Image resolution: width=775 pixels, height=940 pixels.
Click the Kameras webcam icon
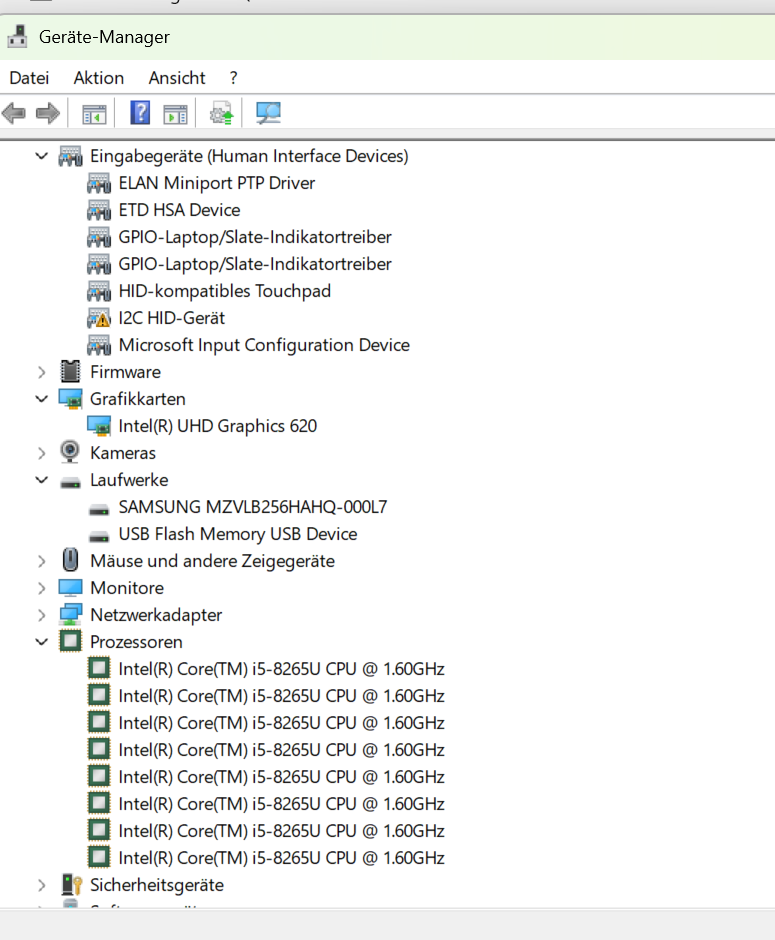click(70, 453)
